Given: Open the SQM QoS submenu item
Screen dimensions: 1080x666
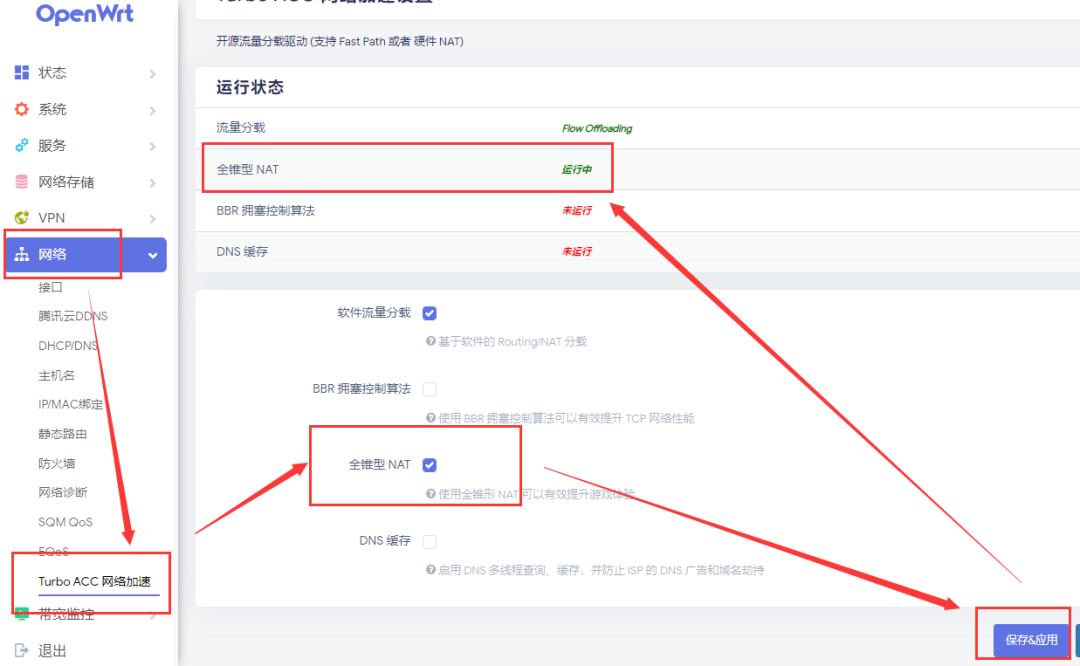Looking at the screenshot, I should (65, 522).
